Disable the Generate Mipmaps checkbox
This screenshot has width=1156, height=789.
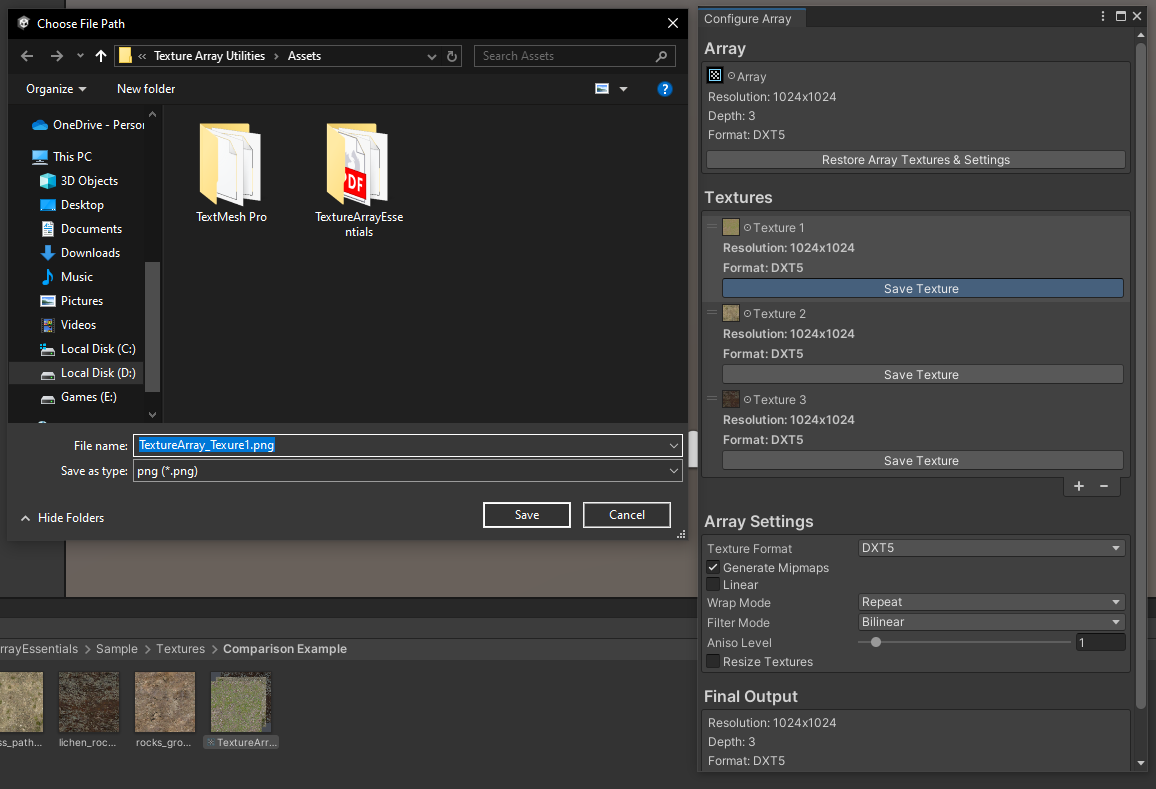714,568
